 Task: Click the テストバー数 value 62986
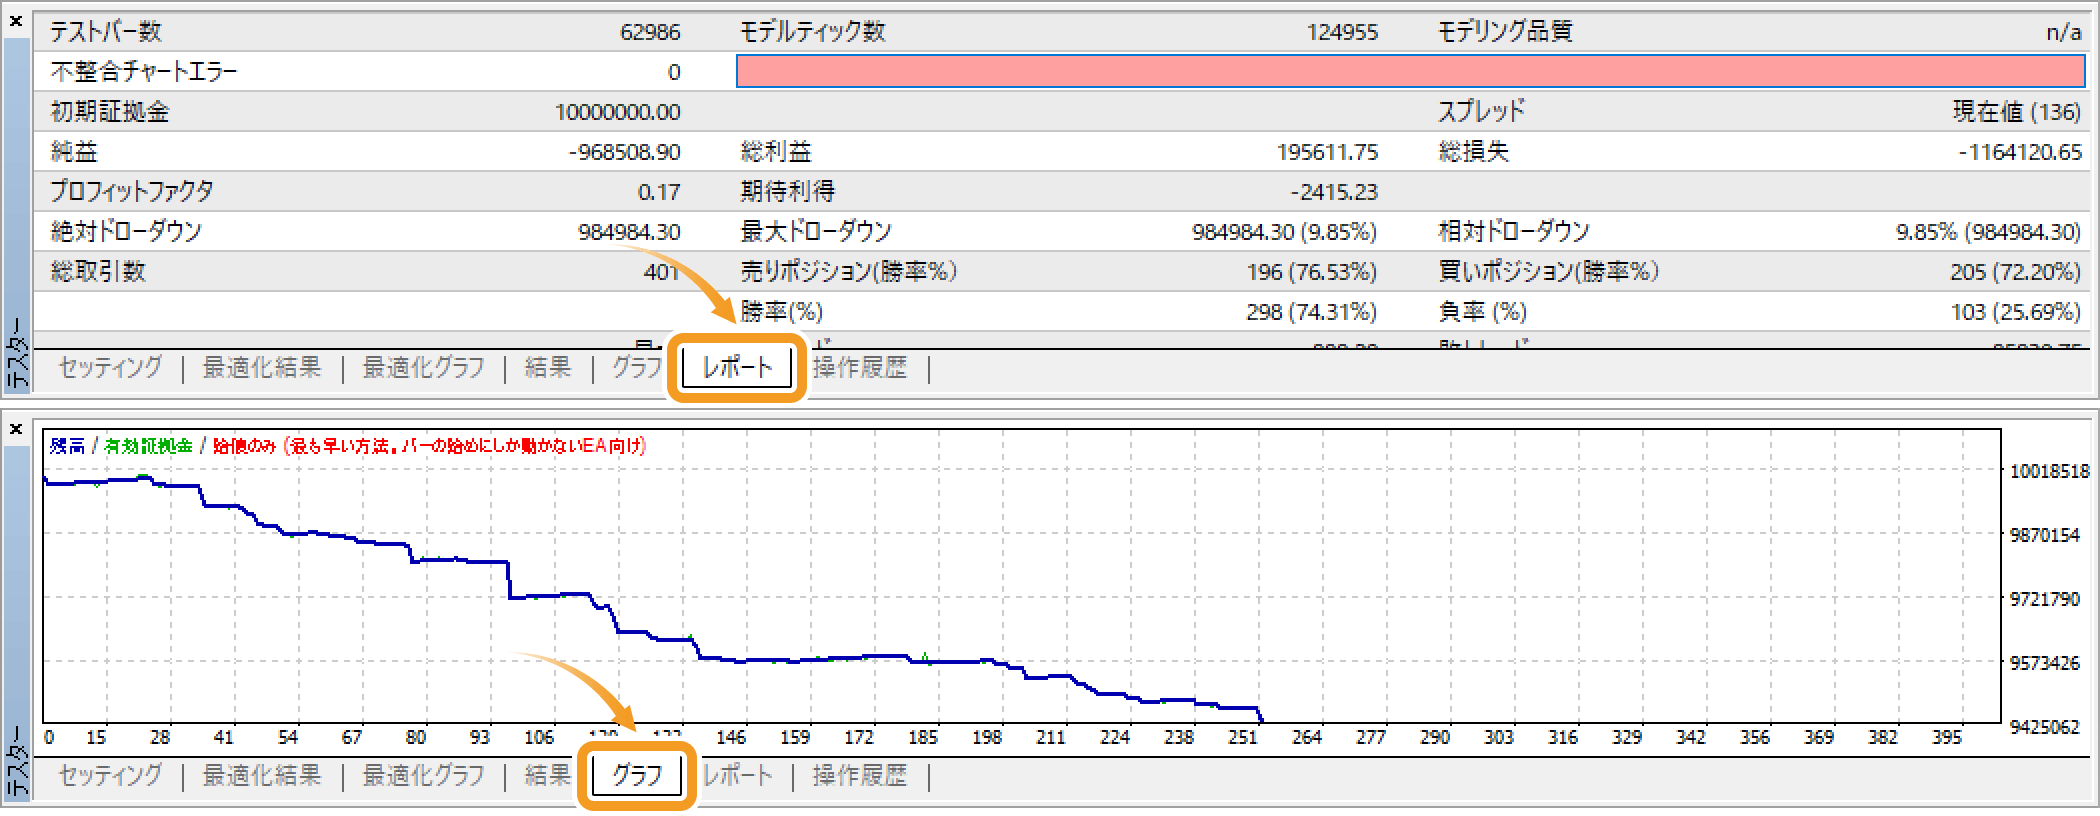pyautogui.click(x=650, y=32)
